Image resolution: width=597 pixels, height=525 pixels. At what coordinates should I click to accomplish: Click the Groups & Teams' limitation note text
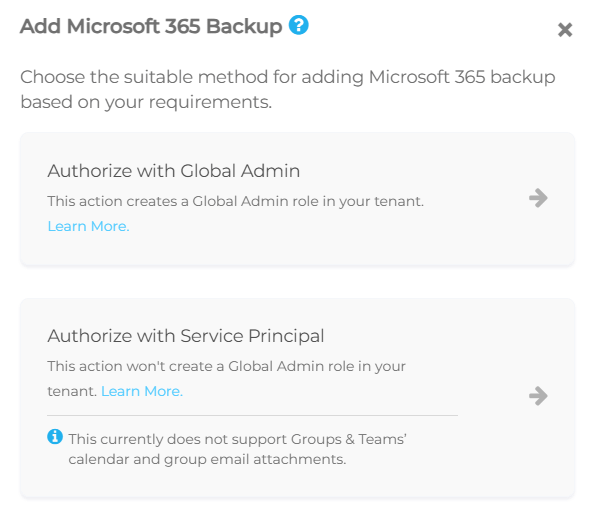point(237,449)
